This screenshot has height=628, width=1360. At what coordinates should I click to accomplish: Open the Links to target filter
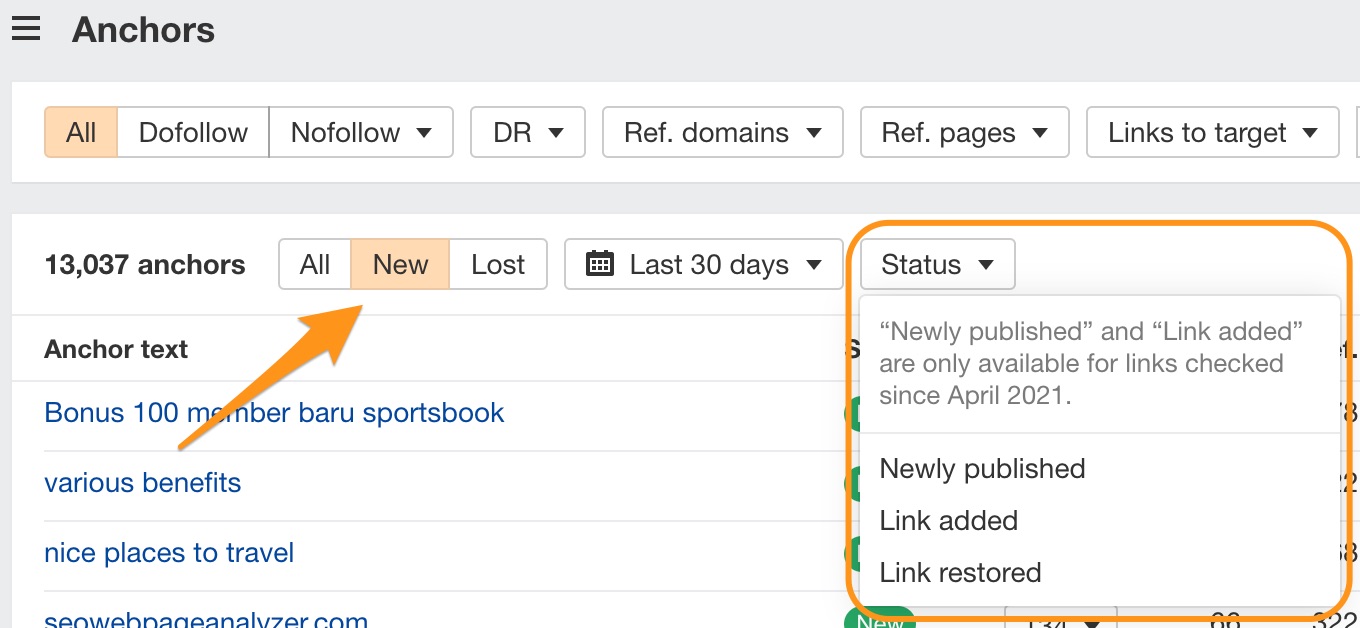tap(1212, 132)
